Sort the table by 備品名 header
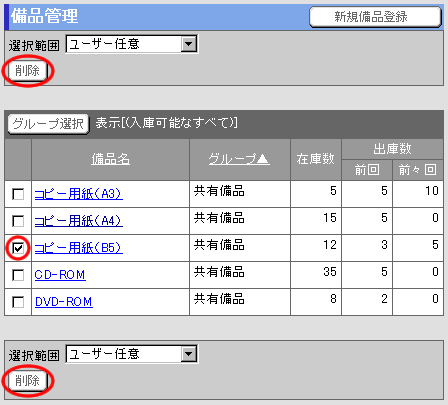 pos(110,159)
